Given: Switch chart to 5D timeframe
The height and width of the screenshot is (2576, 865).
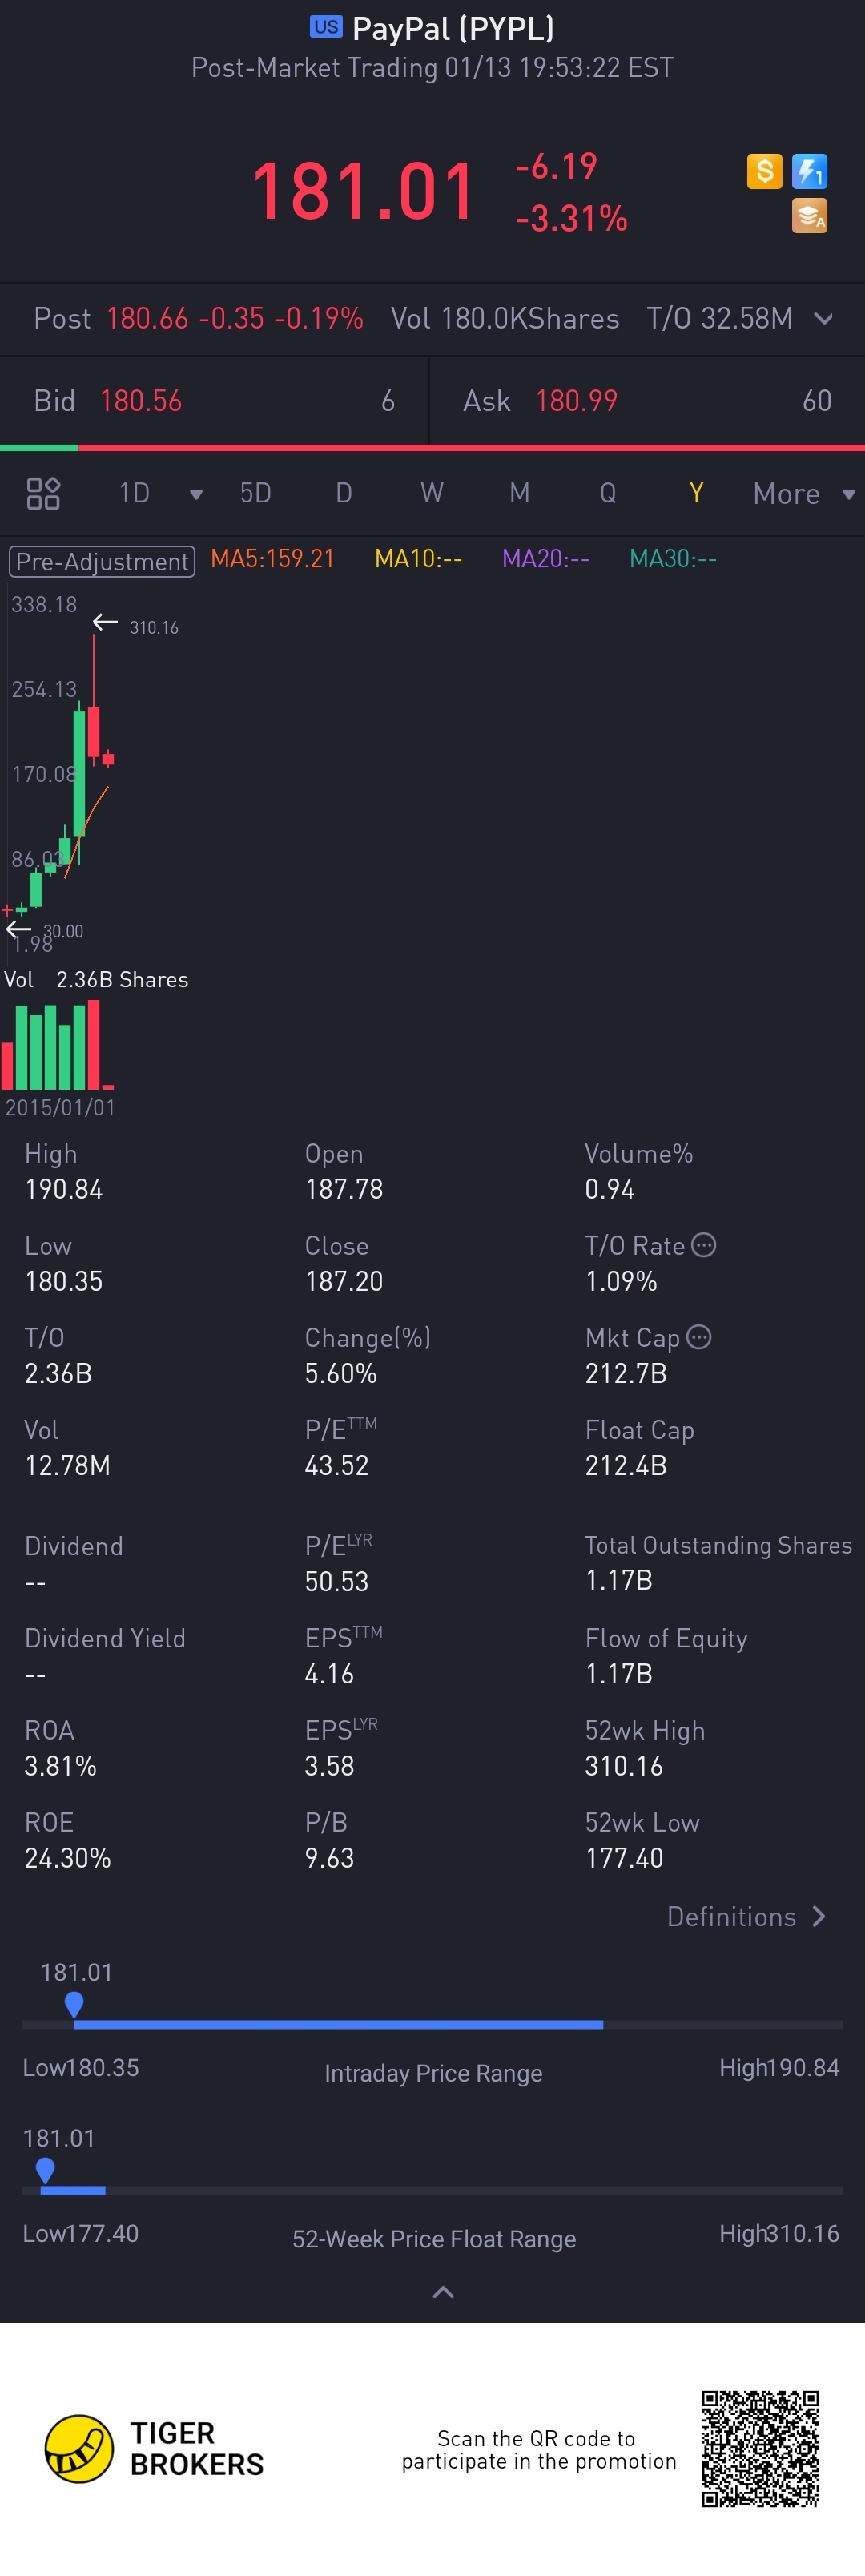Looking at the screenshot, I should pyautogui.click(x=255, y=493).
